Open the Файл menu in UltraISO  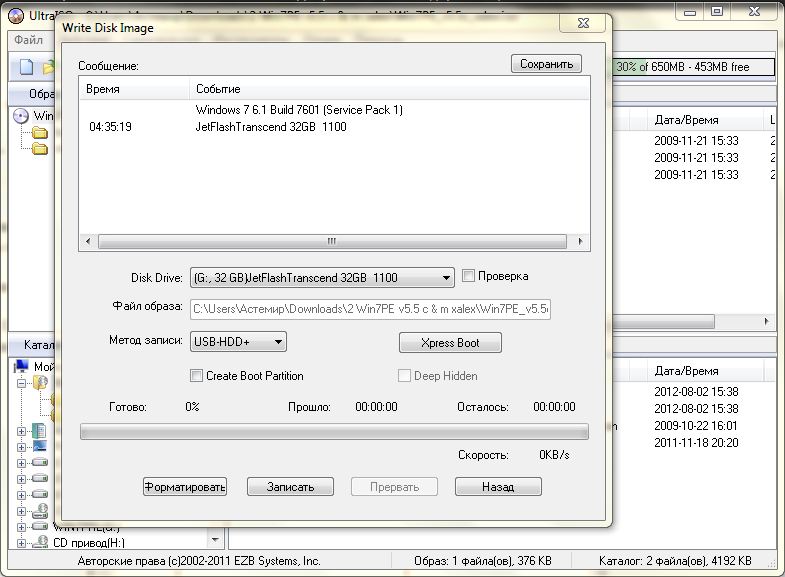coord(28,40)
